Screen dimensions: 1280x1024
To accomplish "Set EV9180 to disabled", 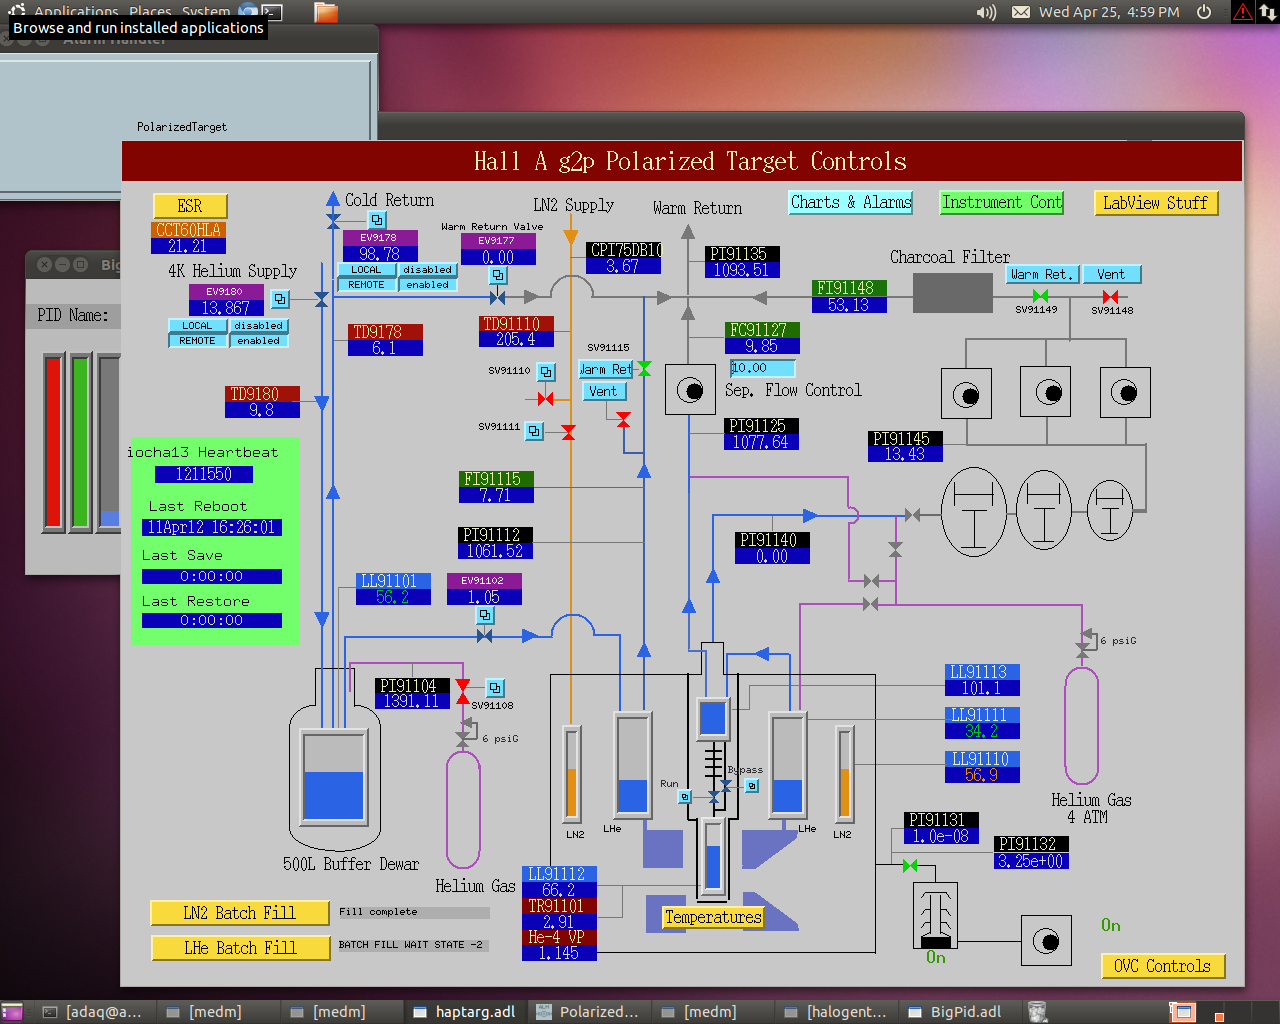I will coord(259,326).
